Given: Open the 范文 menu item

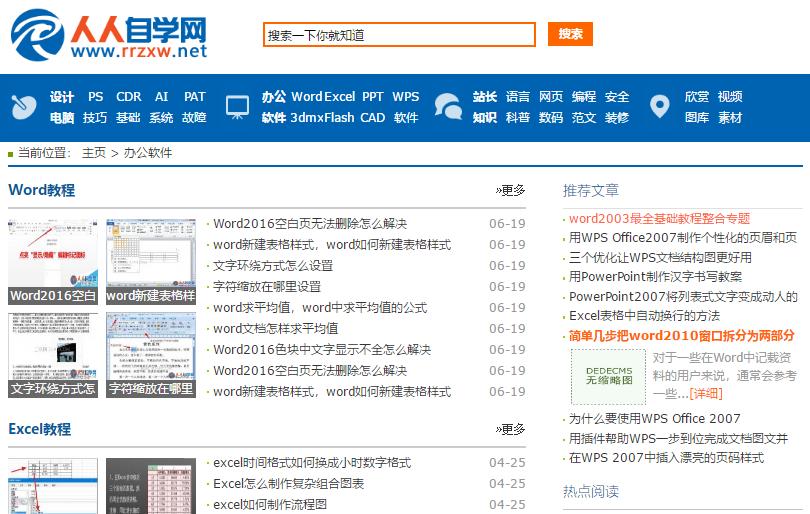Looking at the screenshot, I should pos(584,118).
